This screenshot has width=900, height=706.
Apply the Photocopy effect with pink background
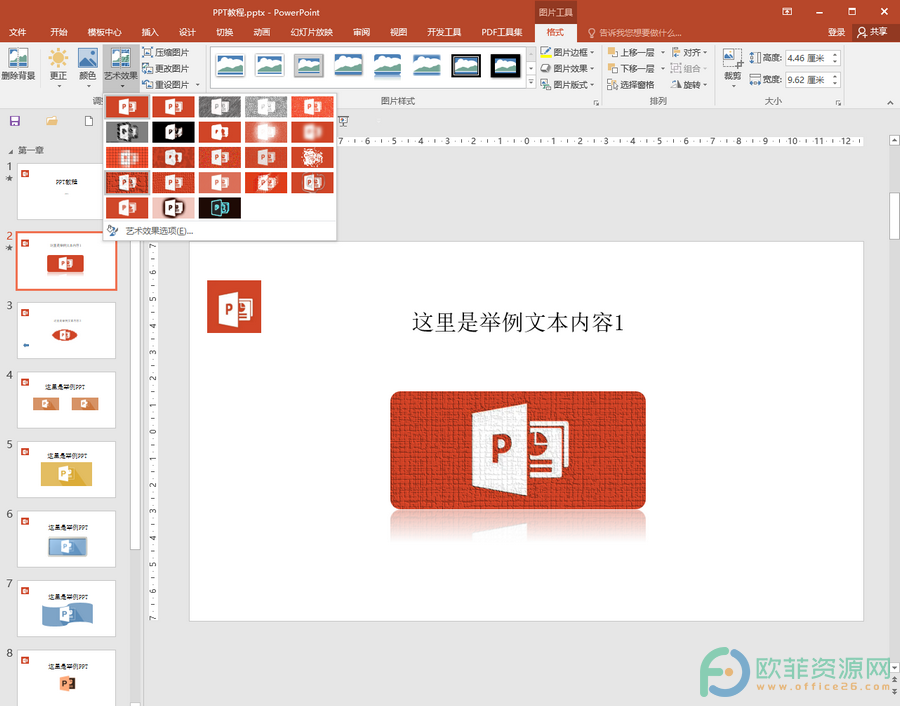[173, 208]
